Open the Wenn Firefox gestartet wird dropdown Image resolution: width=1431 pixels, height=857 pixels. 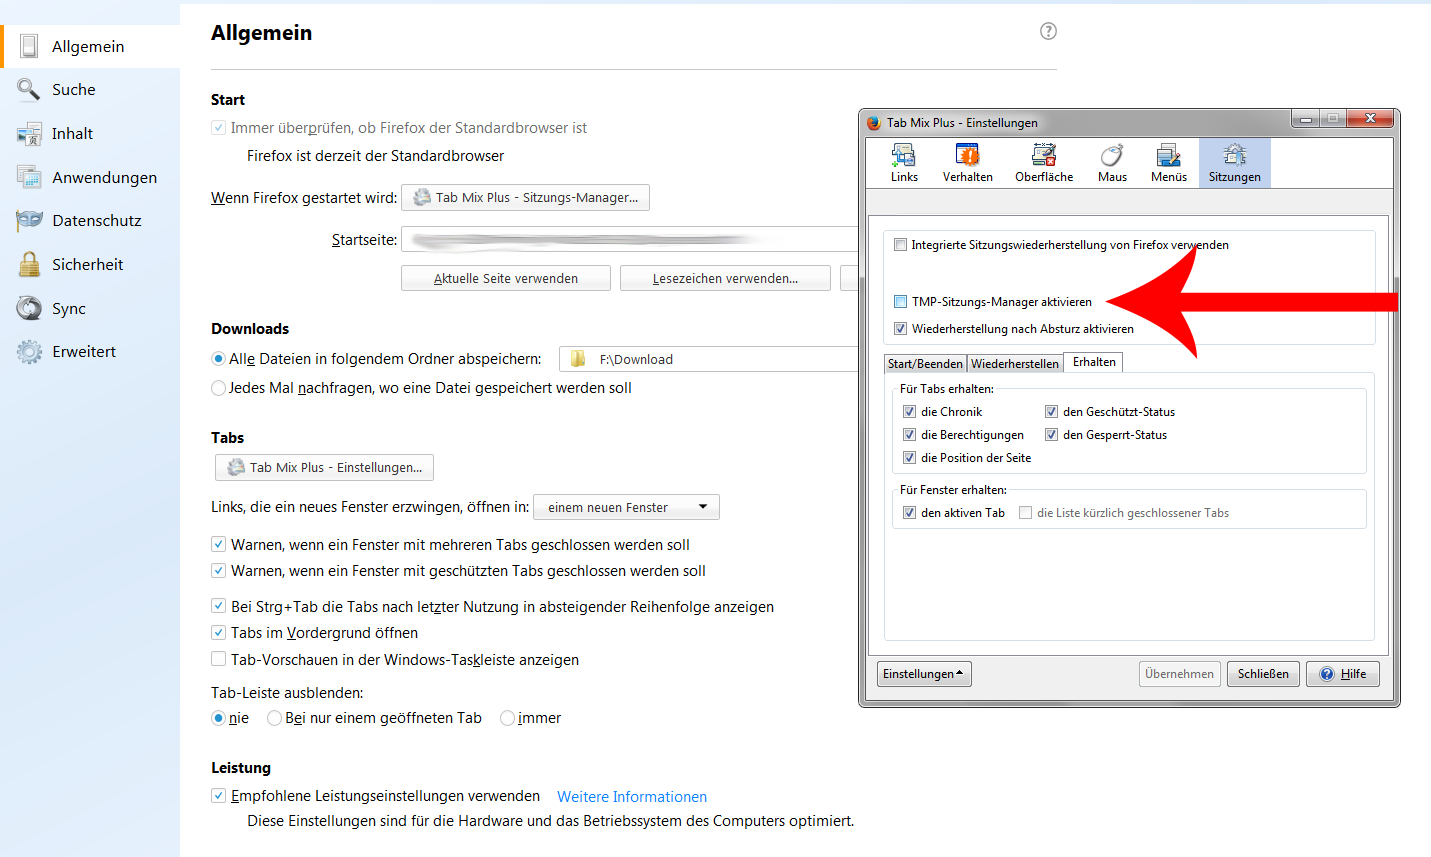coord(525,198)
